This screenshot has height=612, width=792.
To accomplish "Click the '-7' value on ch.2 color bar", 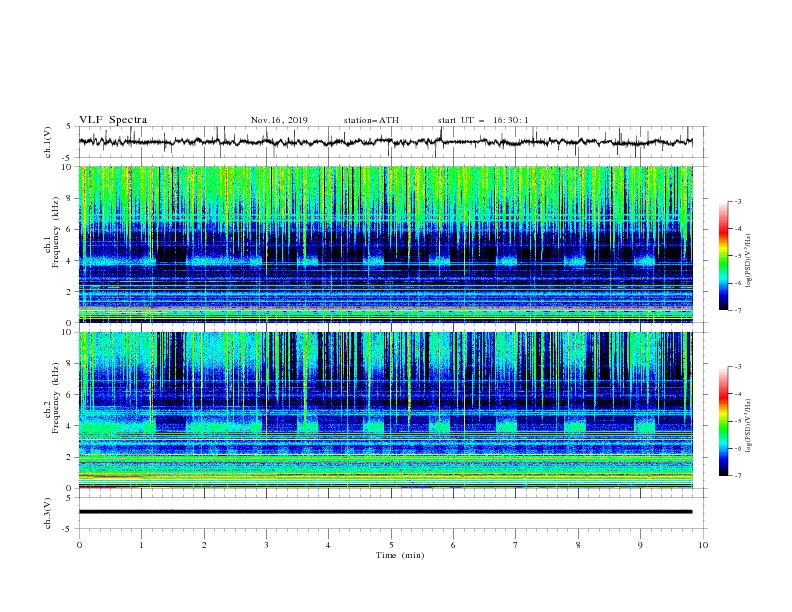I will (x=737, y=476).
